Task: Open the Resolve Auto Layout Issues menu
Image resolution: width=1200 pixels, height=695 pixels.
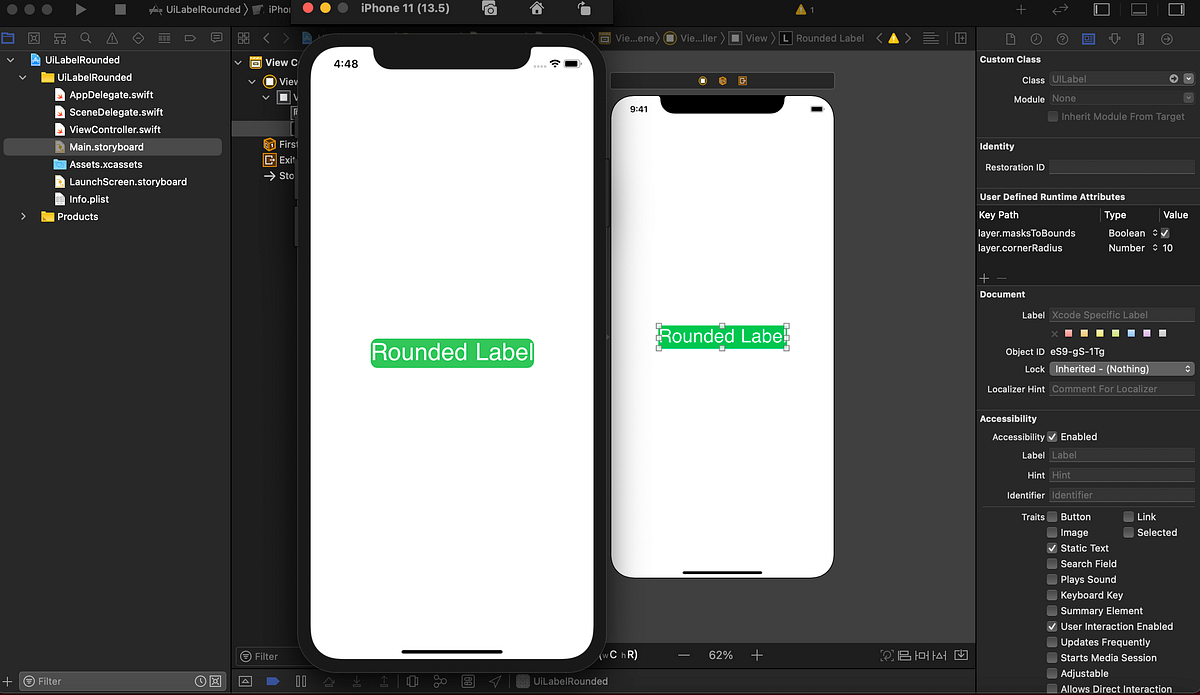Action: click(x=938, y=655)
